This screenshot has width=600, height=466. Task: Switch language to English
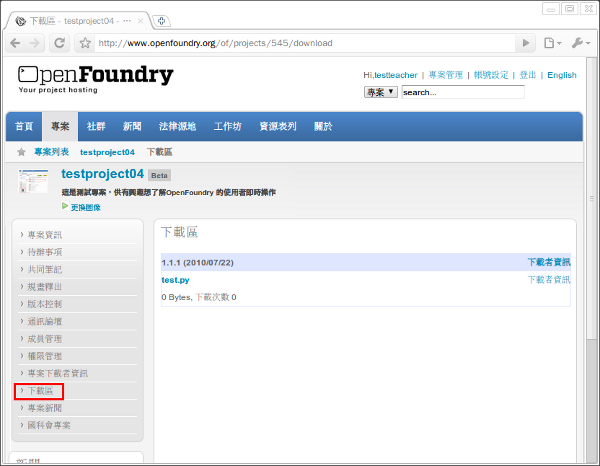pyautogui.click(x=562, y=75)
